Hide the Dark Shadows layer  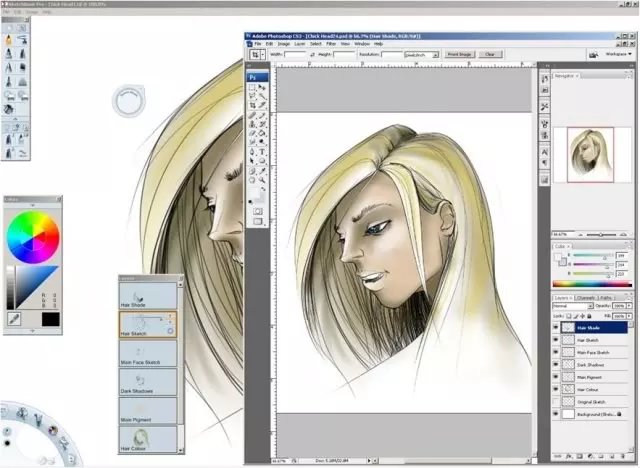tap(556, 364)
